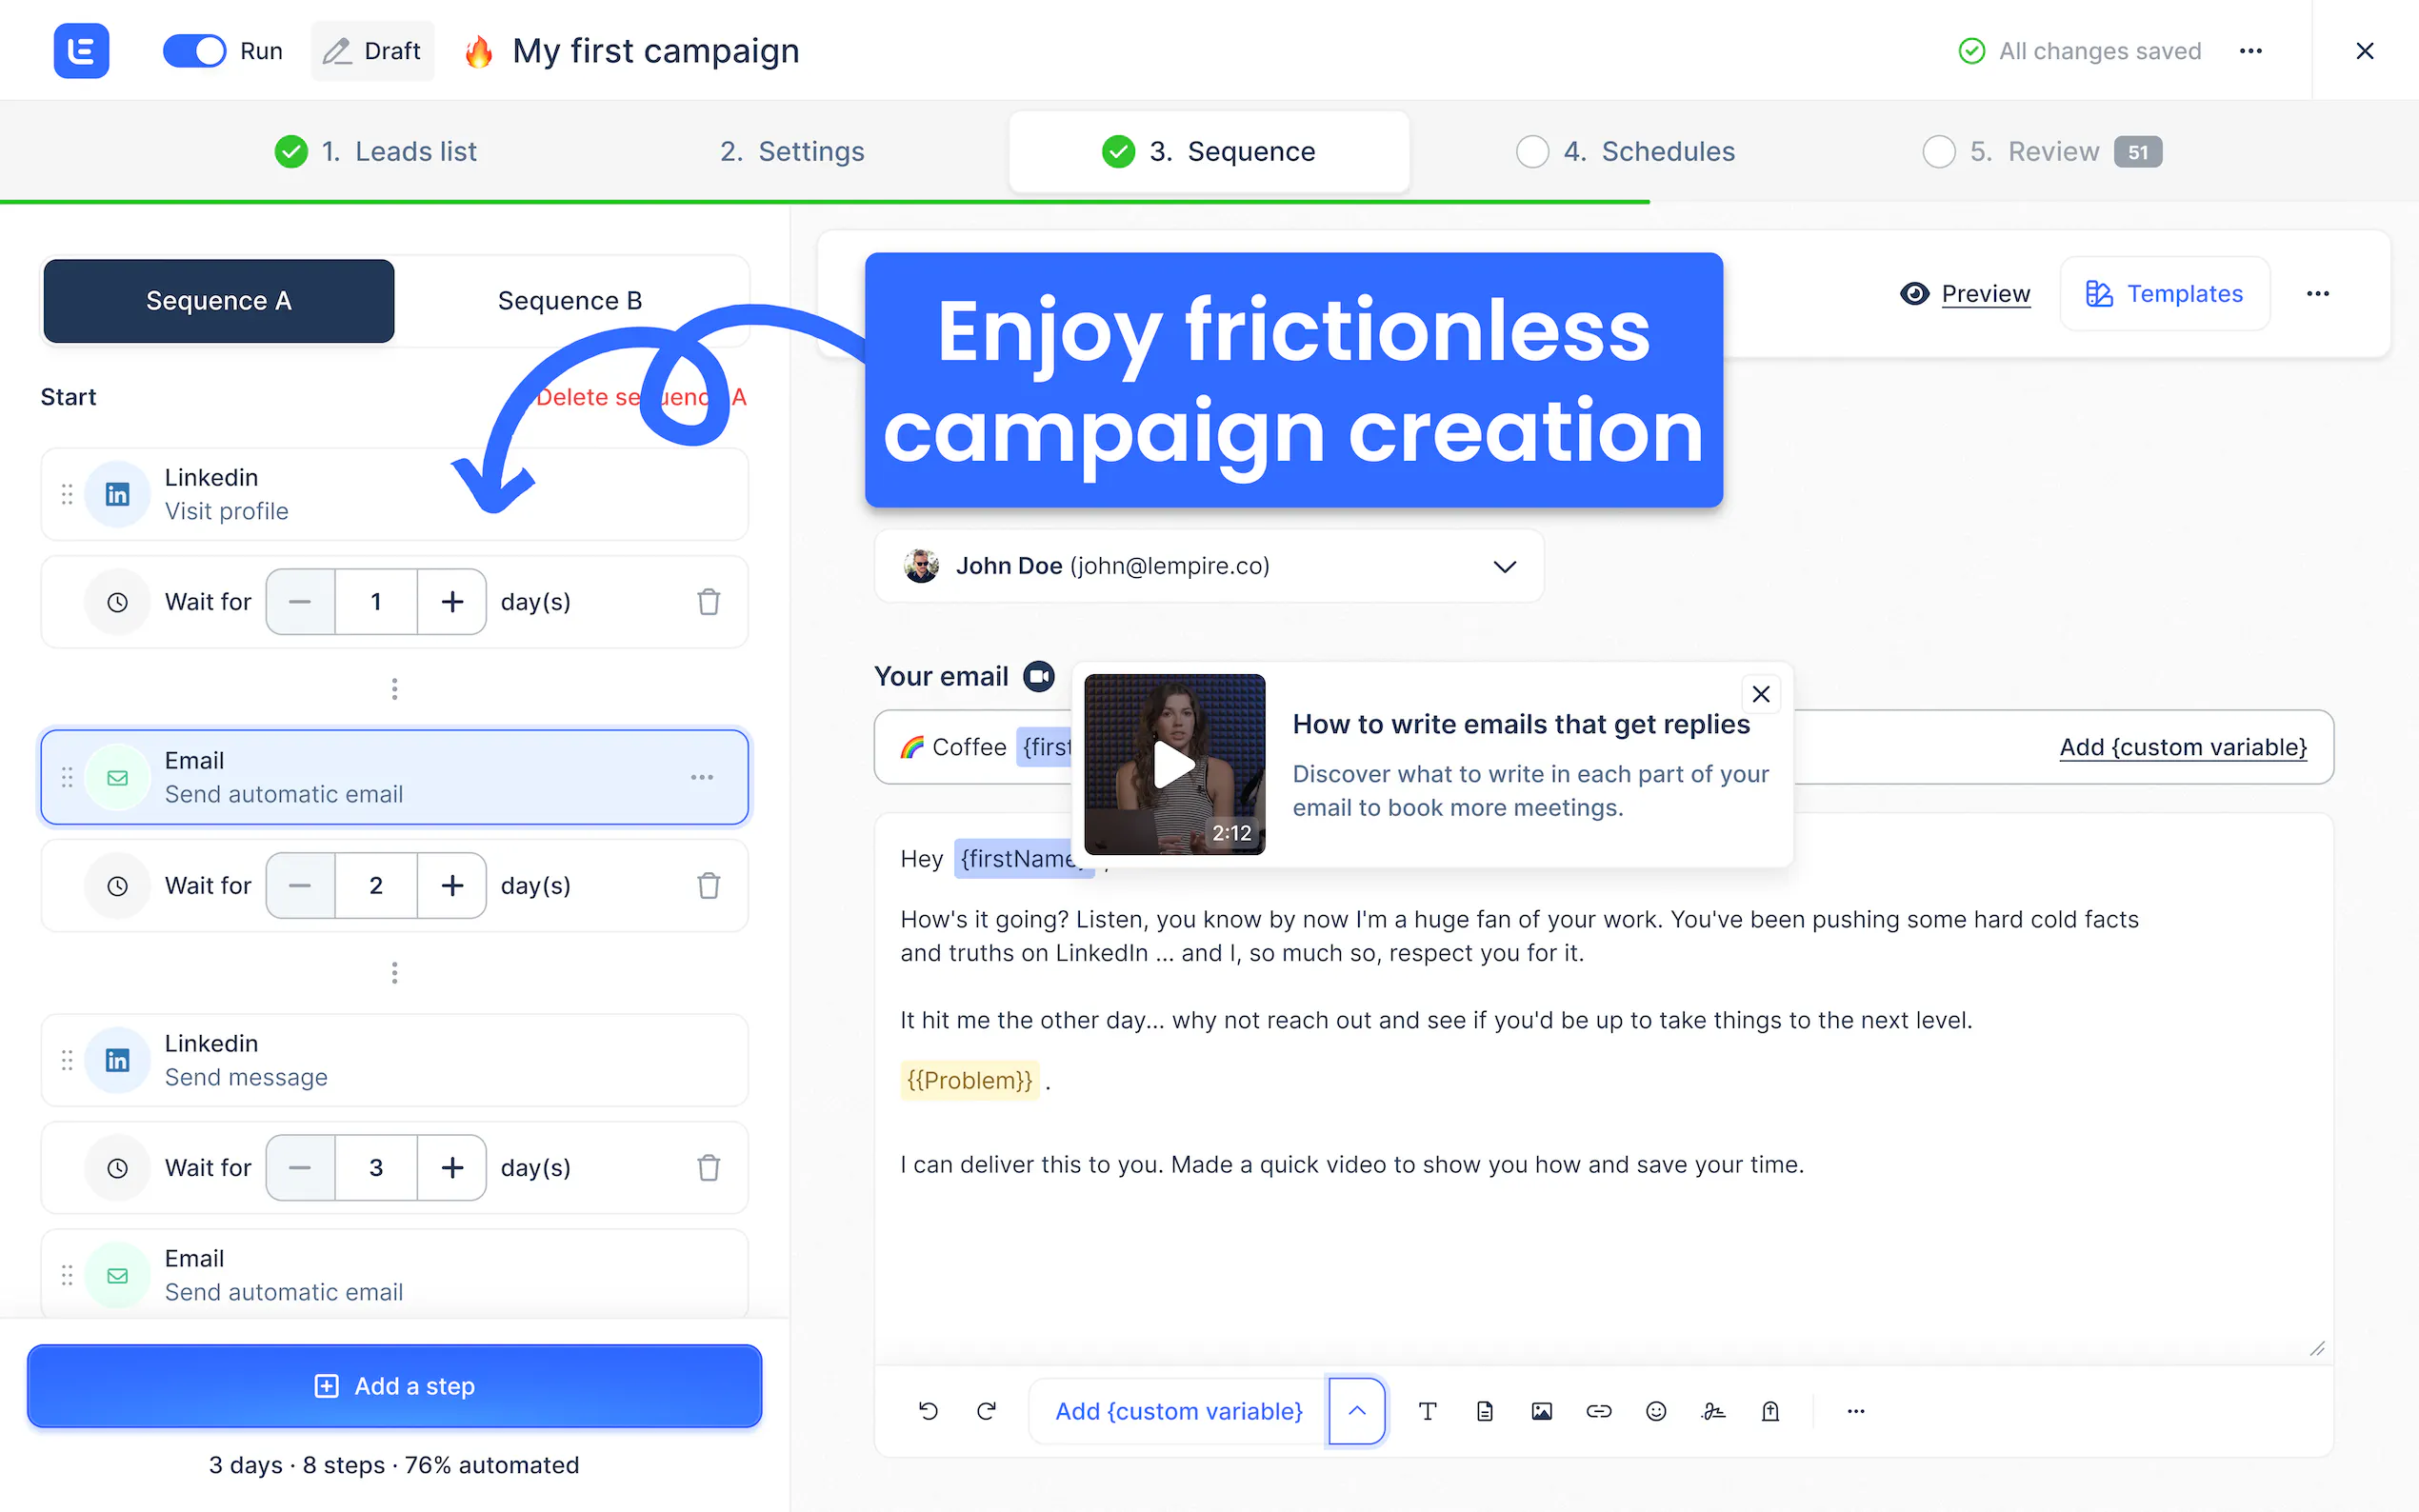This screenshot has width=2419, height=1512.
Task: Expand the custom variable chevron menu
Action: [1357, 1411]
